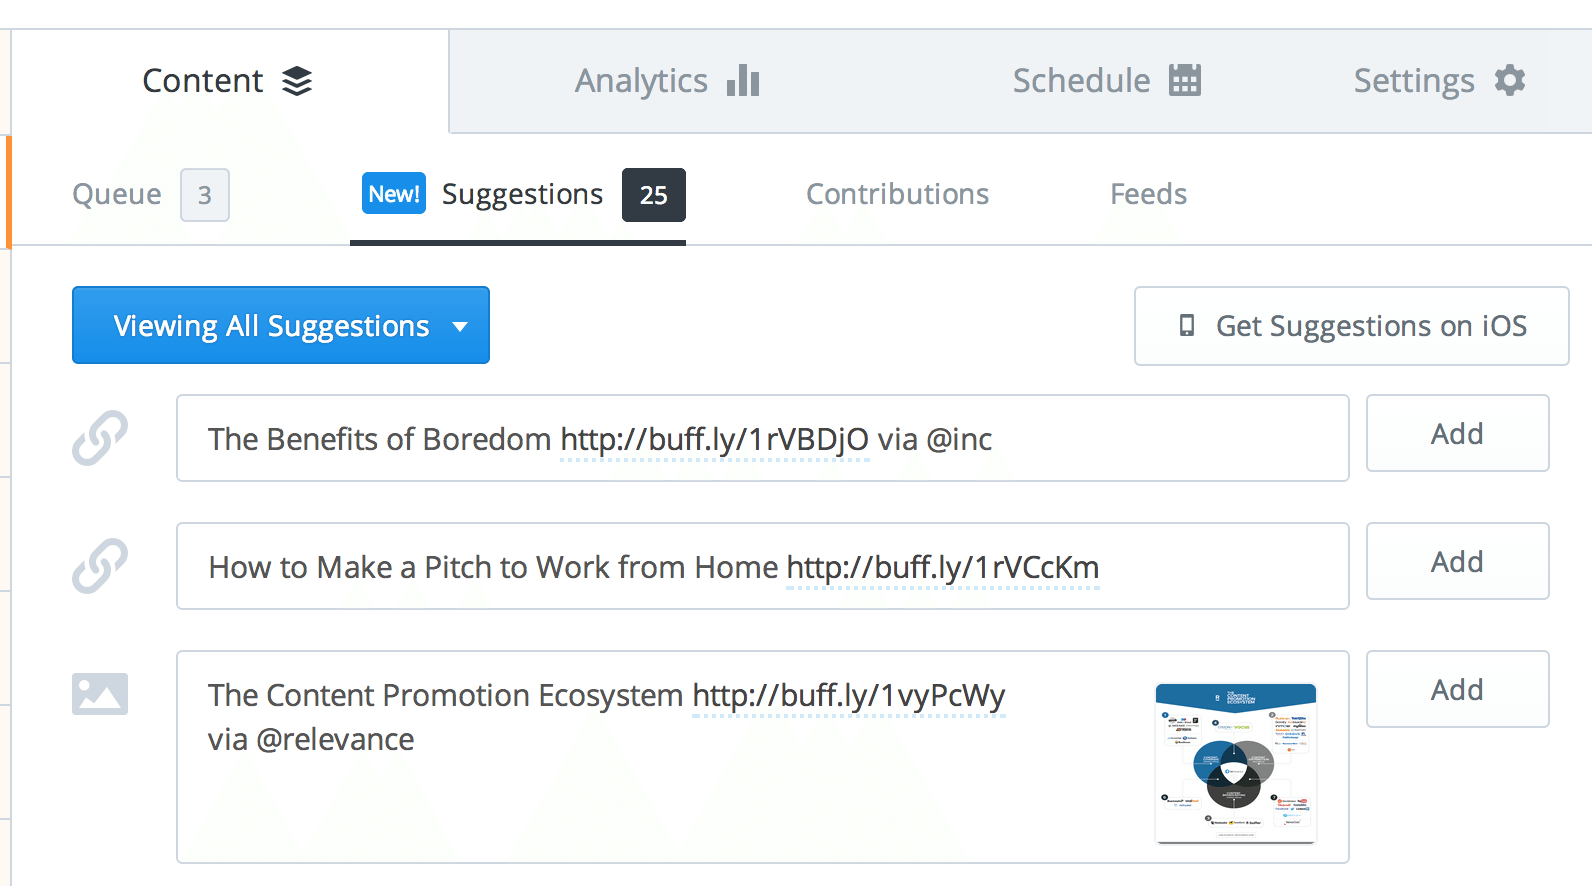Select the Analytics bar chart icon
The image size is (1592, 886).
coord(742,80)
